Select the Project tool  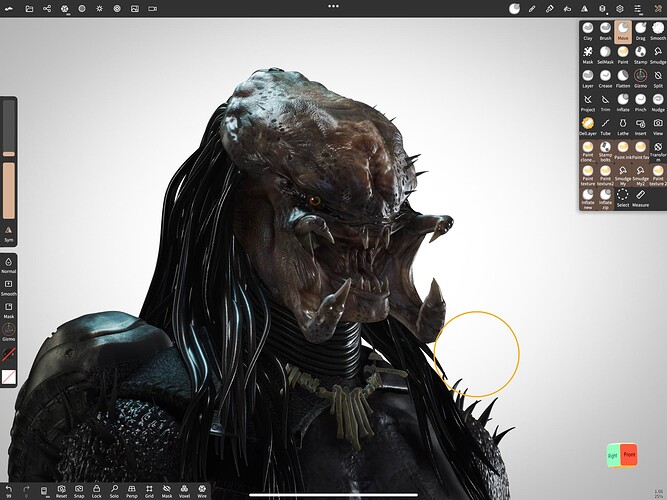[587, 103]
